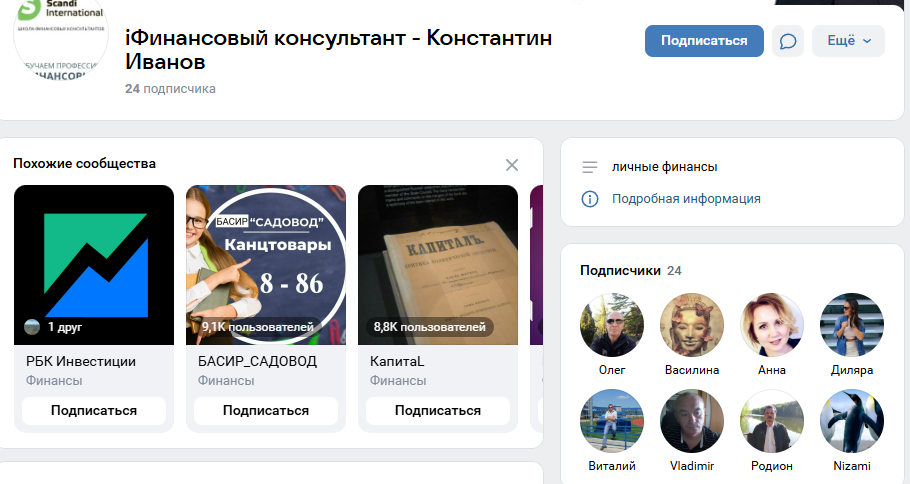Expand the Ещё dropdown menu
Viewport: 910px width, 484px height.
848,41
